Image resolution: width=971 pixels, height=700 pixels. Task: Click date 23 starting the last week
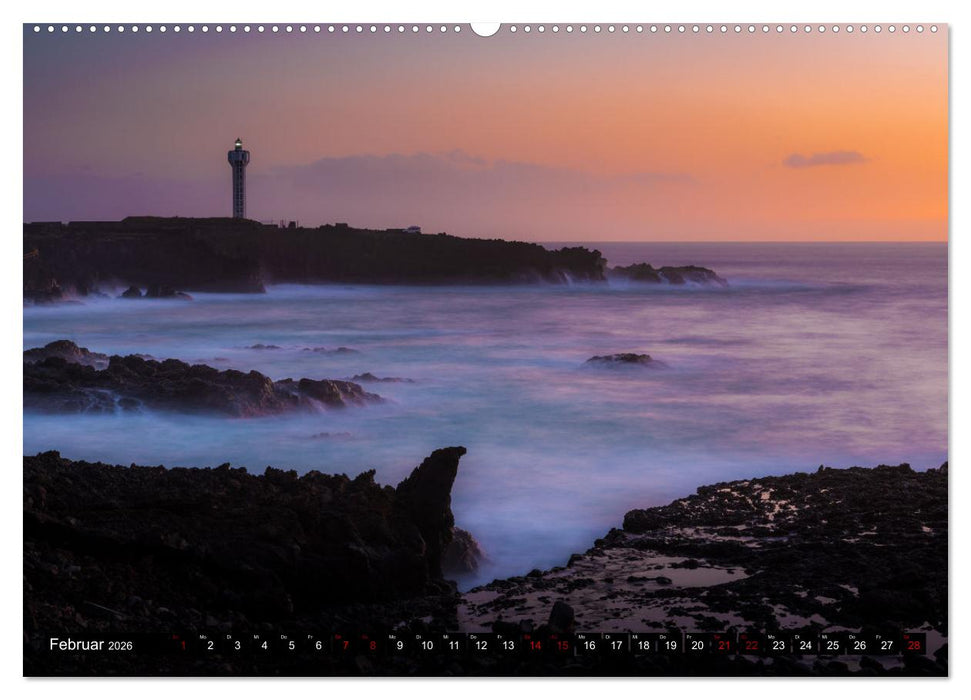(x=777, y=644)
